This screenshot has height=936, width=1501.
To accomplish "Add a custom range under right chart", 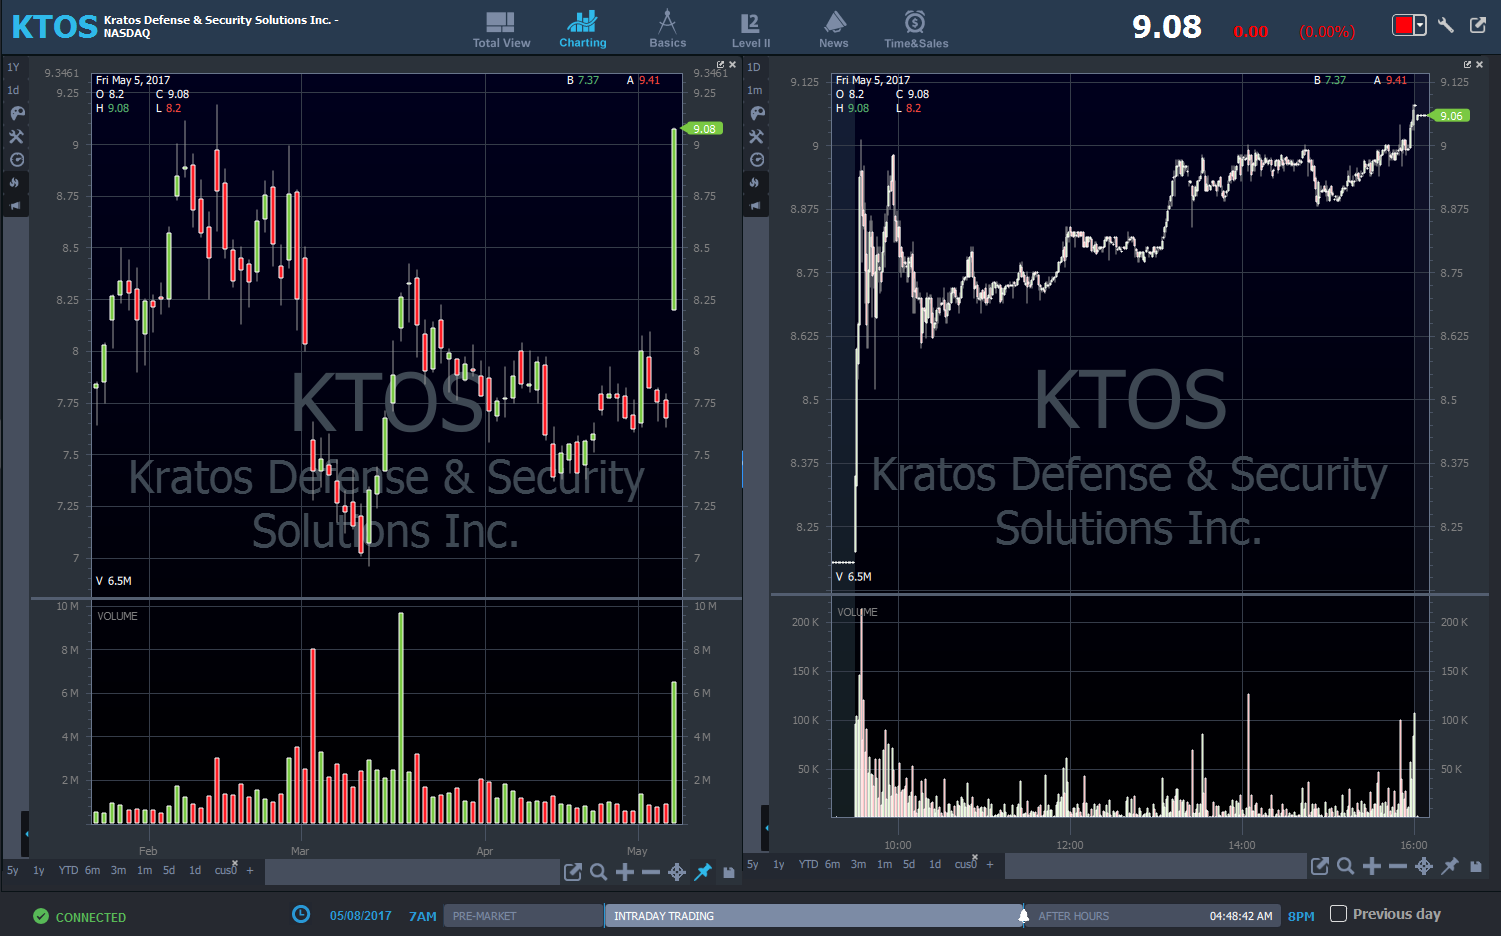I will pyautogui.click(x=990, y=864).
